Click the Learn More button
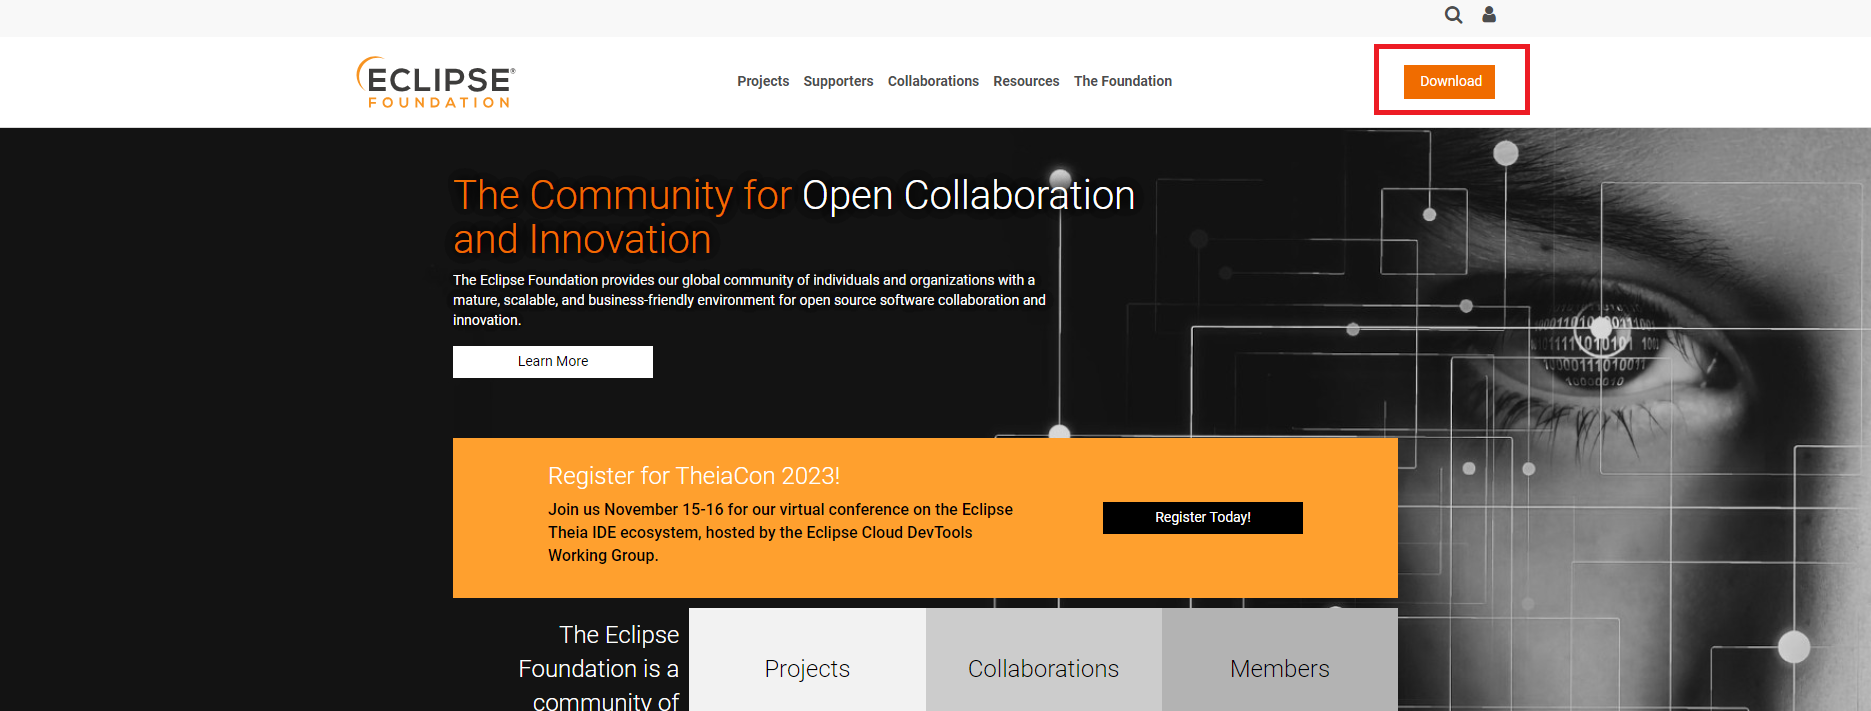This screenshot has height=711, width=1871. pos(553,362)
